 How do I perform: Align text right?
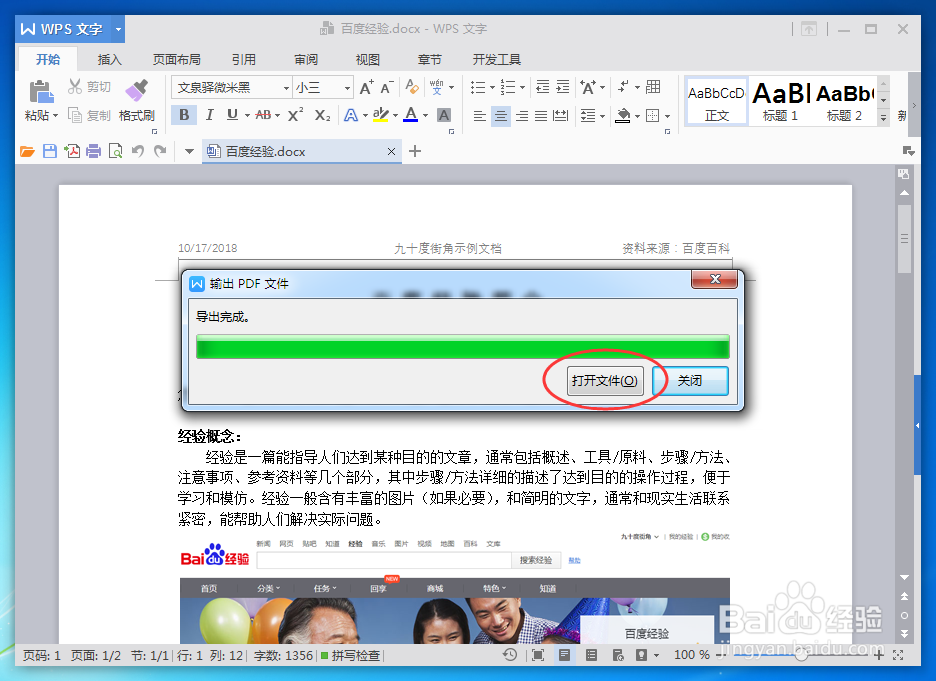click(522, 115)
